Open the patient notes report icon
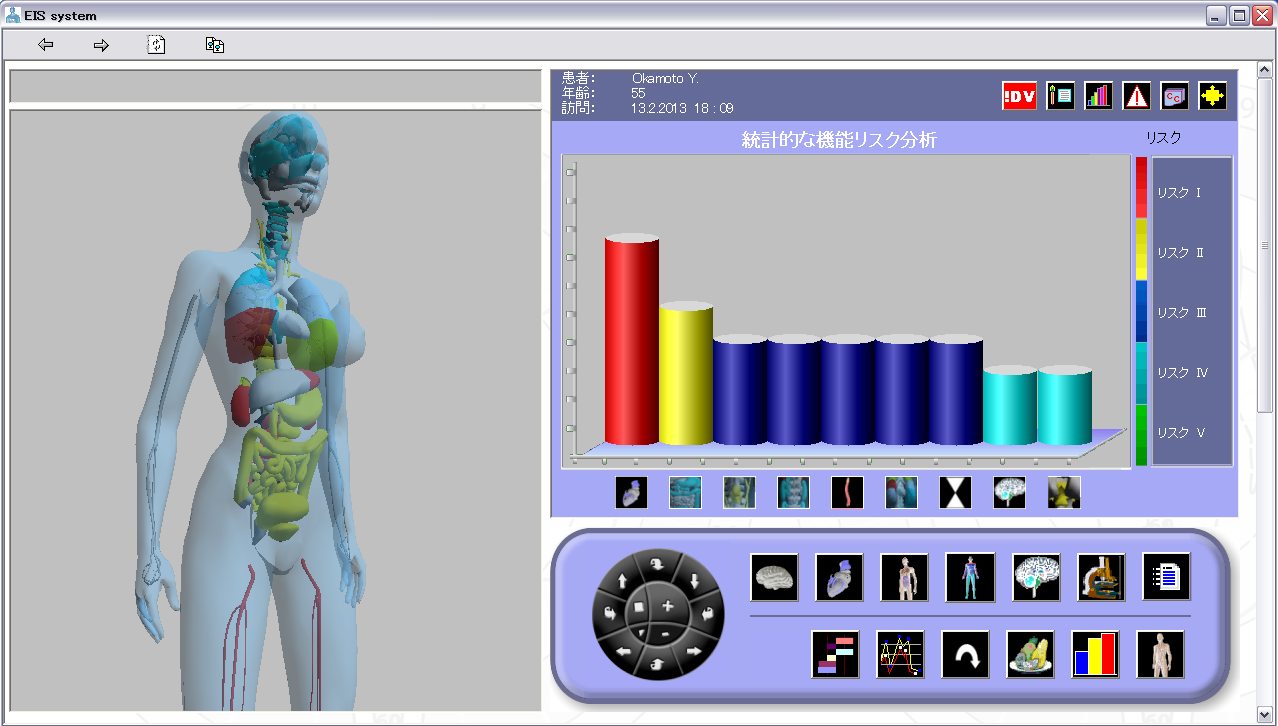The width and height of the screenshot is (1278, 726). (1059, 96)
